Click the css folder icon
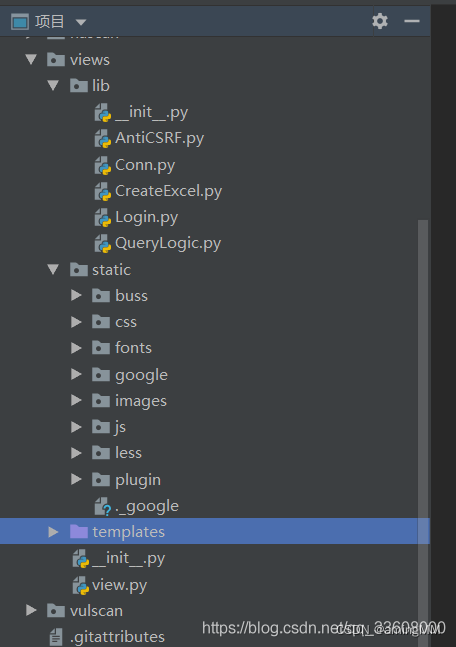 (101, 322)
